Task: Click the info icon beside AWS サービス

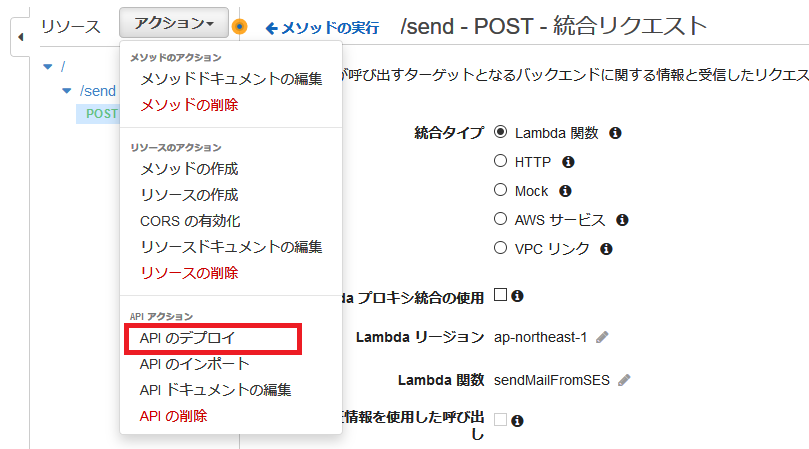Action: [x=622, y=219]
